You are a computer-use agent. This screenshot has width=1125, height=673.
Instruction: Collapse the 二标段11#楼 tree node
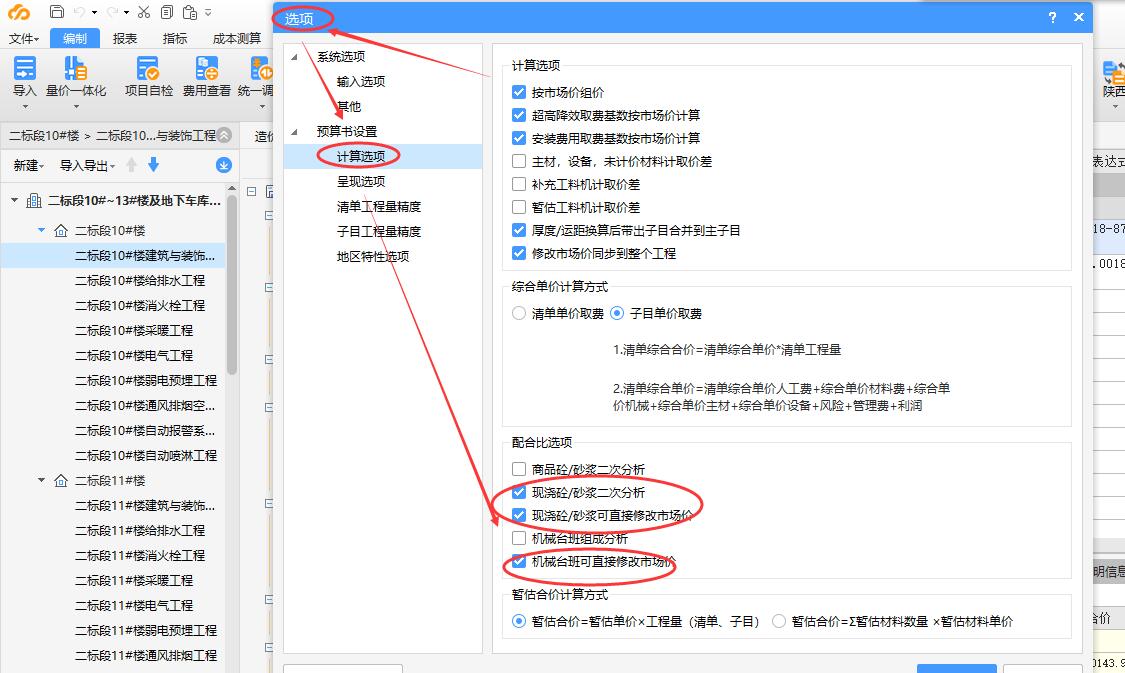[x=42, y=480]
